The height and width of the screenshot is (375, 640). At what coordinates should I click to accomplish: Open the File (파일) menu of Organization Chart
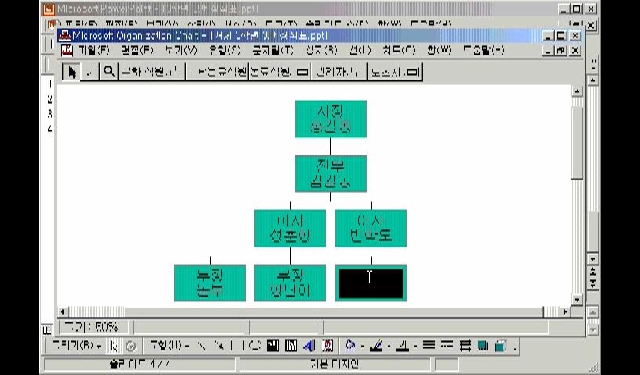coord(94,50)
